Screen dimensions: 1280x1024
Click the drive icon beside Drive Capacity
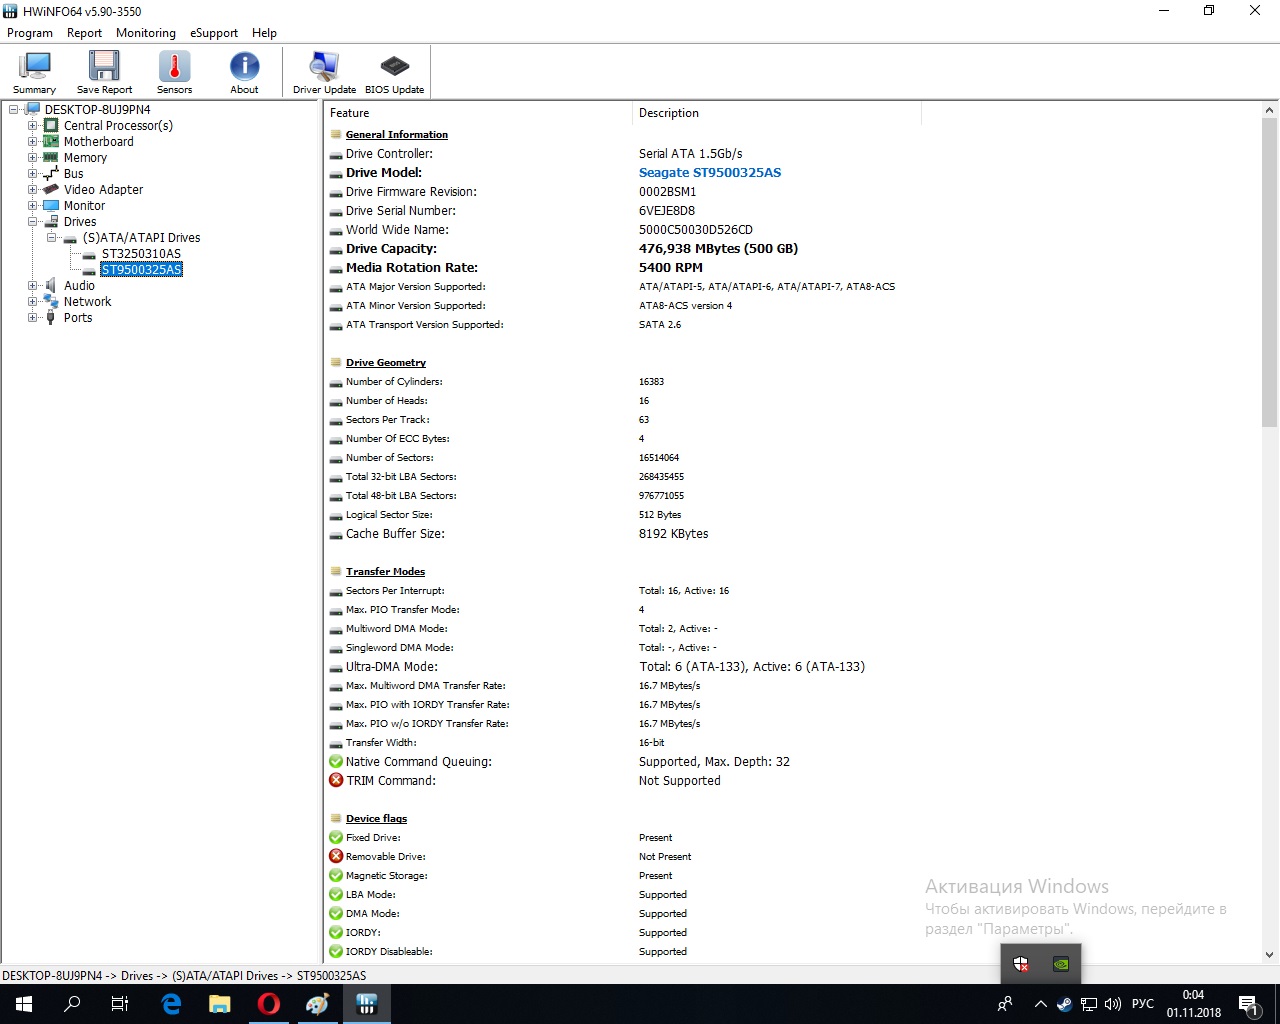[x=336, y=250]
